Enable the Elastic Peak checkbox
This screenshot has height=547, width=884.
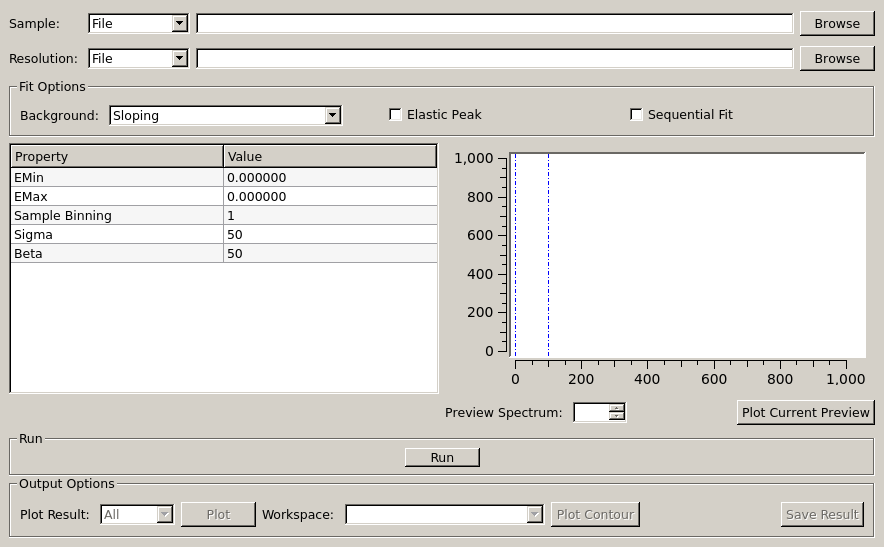(396, 115)
